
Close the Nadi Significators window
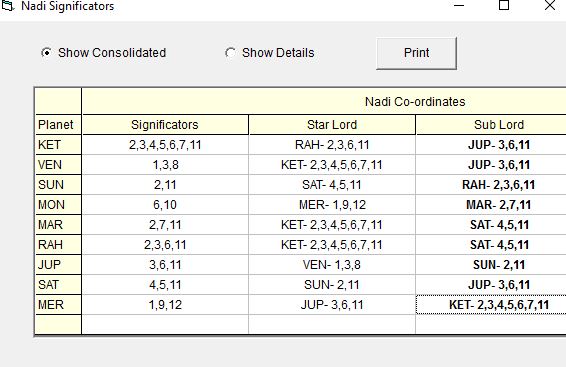[x=550, y=6]
